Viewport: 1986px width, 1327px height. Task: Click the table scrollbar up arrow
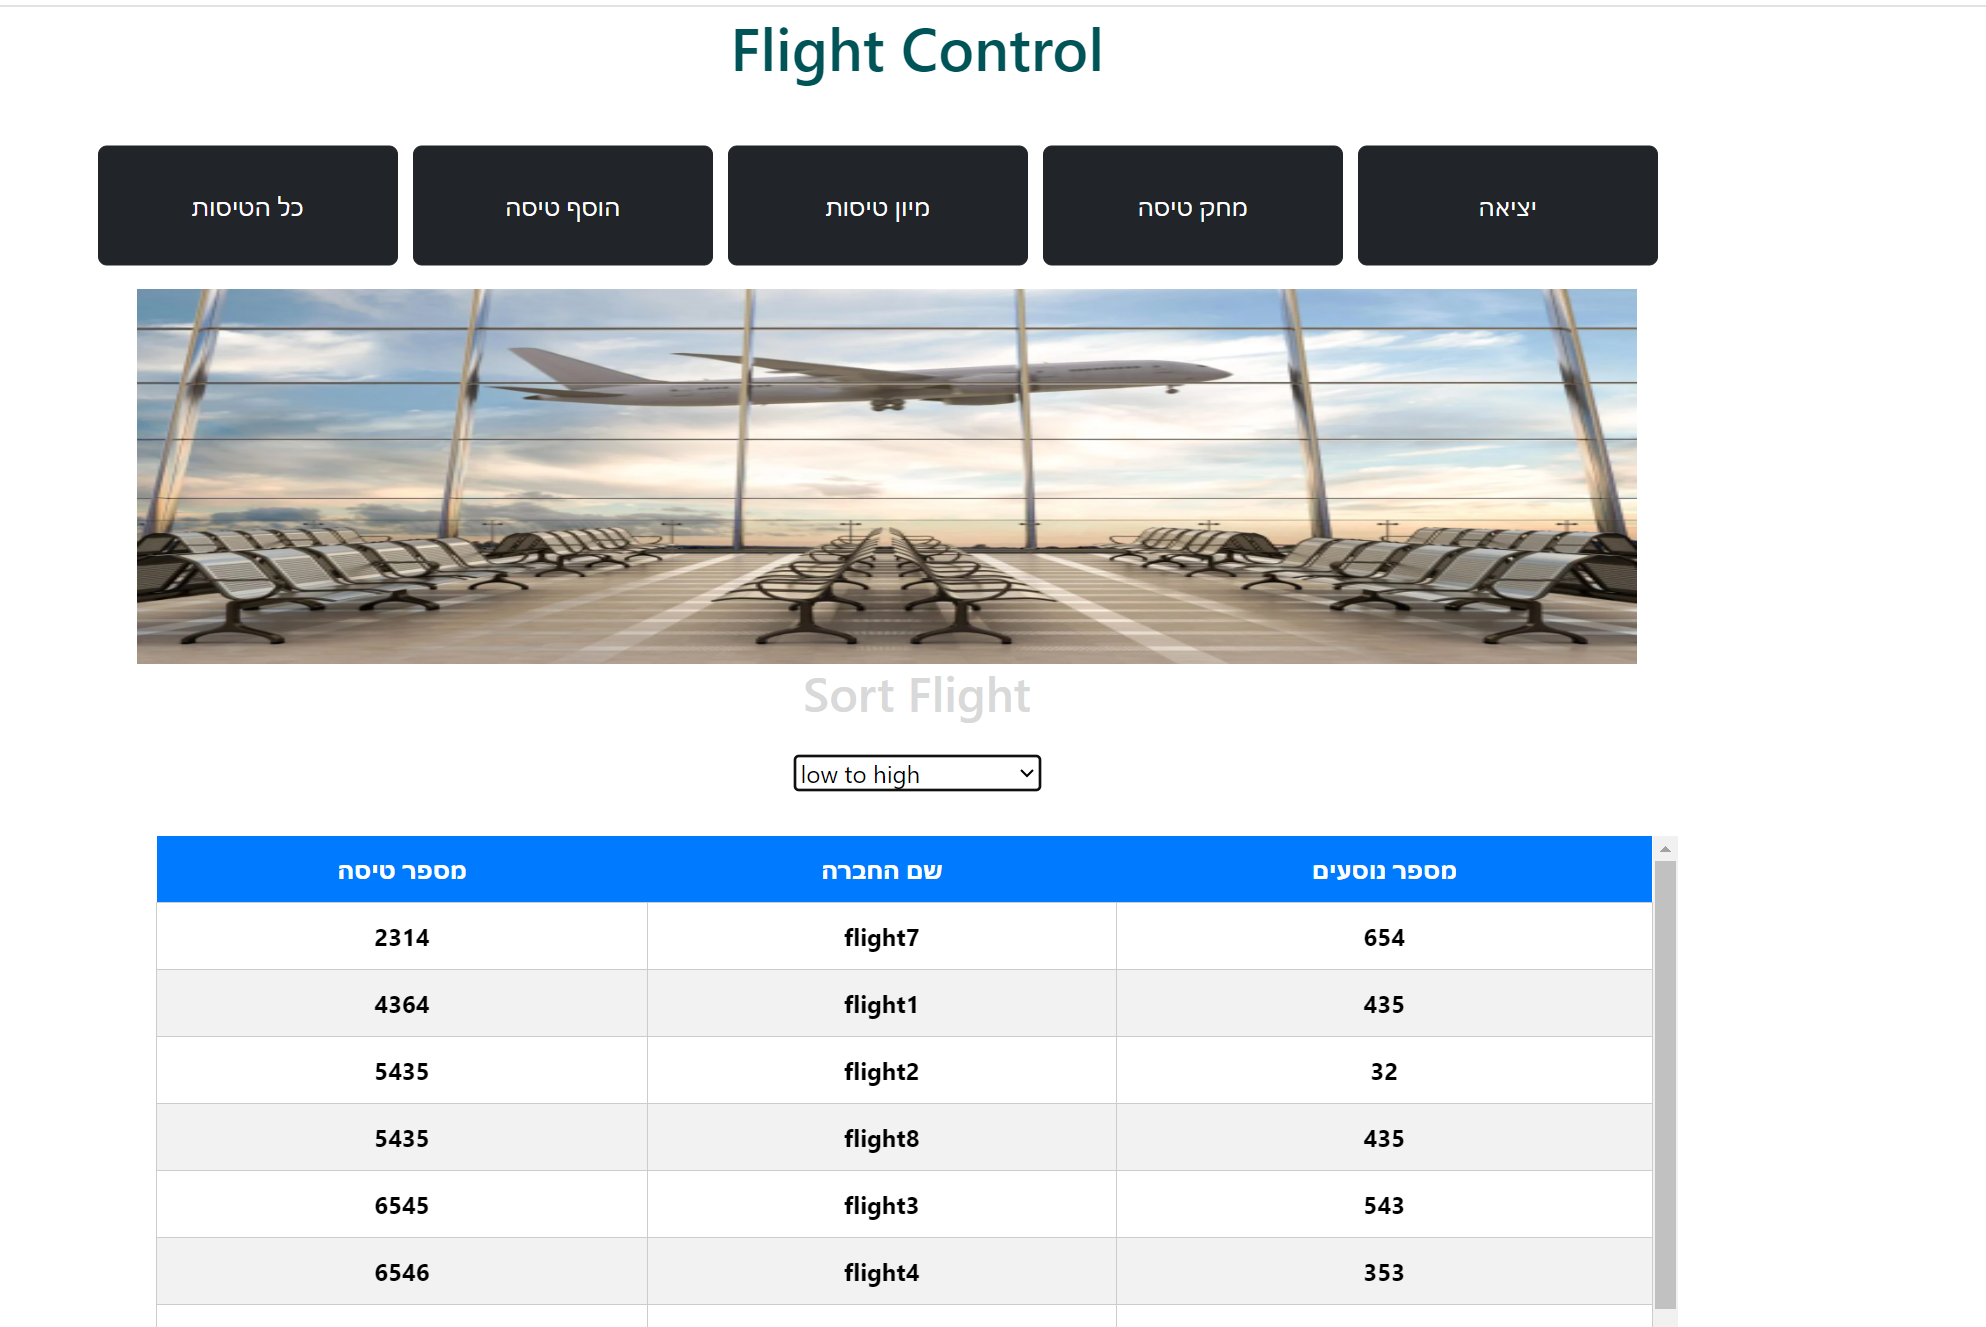tap(1665, 849)
